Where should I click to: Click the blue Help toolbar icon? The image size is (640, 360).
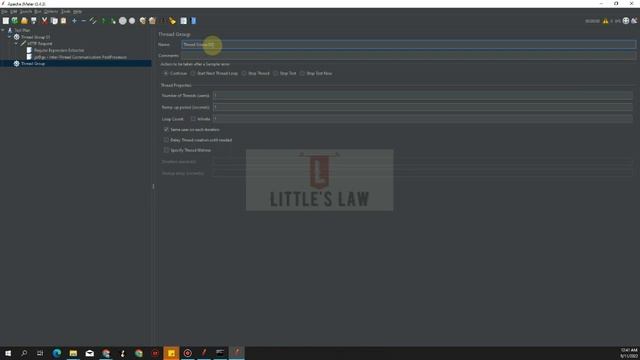193,20
